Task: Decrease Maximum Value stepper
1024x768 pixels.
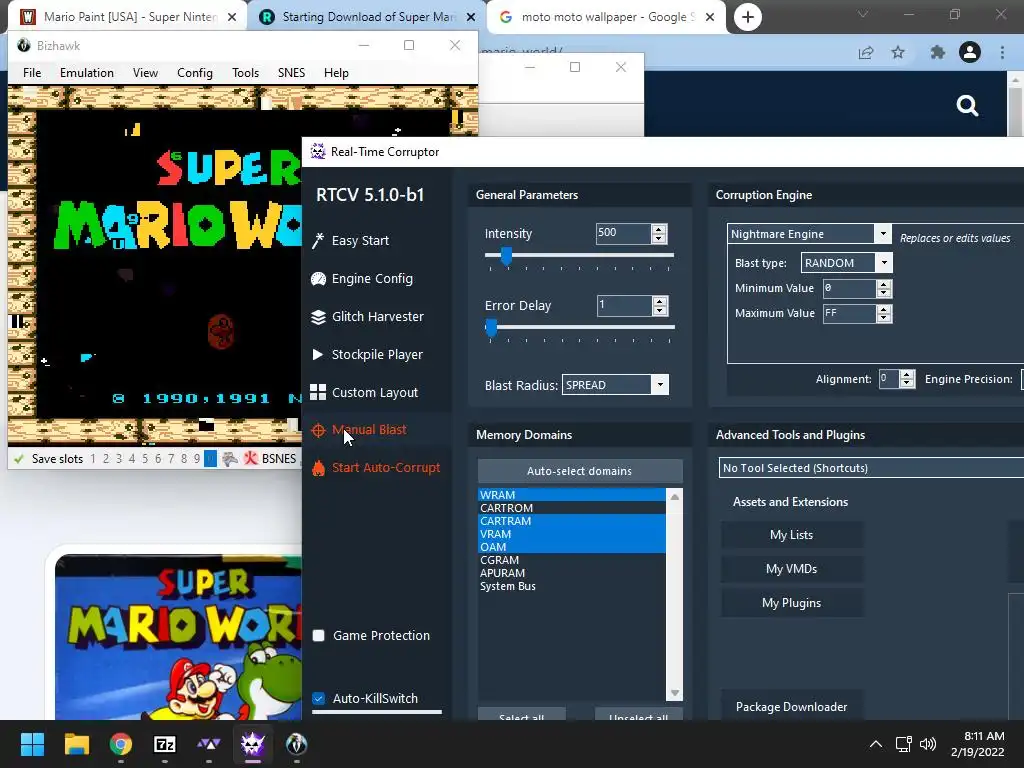Action: tap(884, 318)
